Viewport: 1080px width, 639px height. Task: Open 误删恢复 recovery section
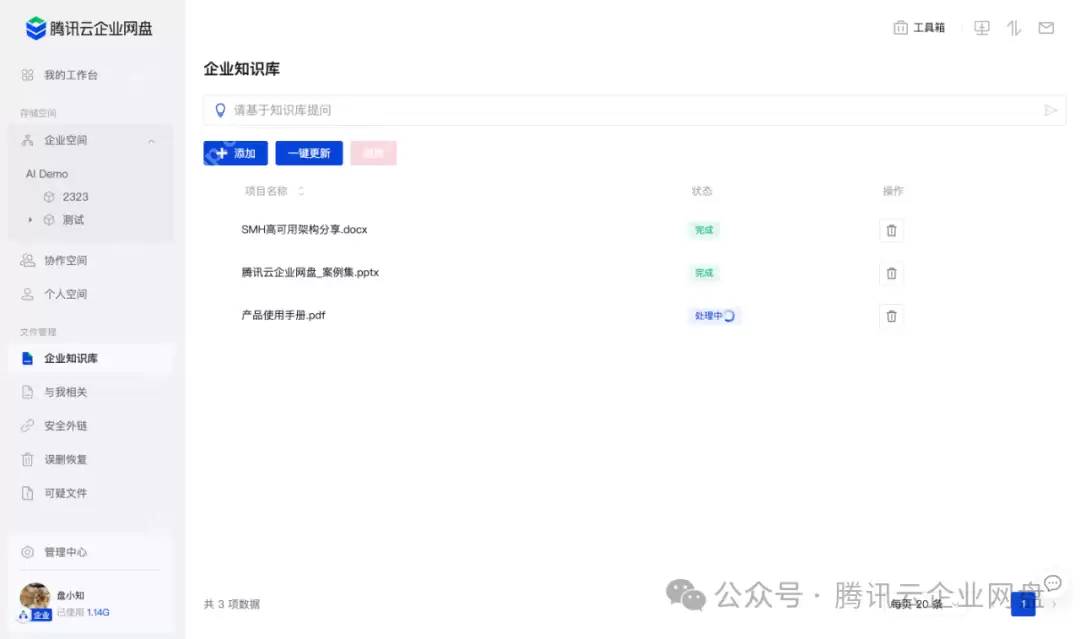[x=70, y=459]
